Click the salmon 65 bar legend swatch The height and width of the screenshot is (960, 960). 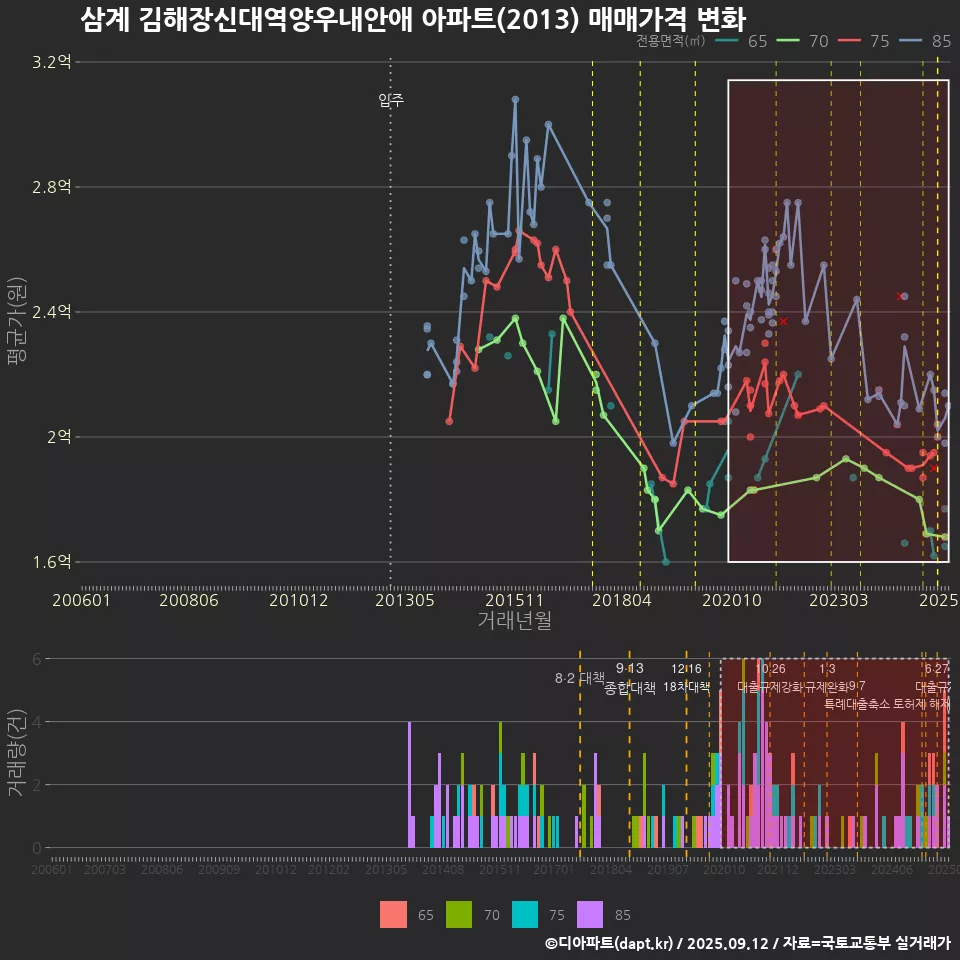click(x=392, y=915)
